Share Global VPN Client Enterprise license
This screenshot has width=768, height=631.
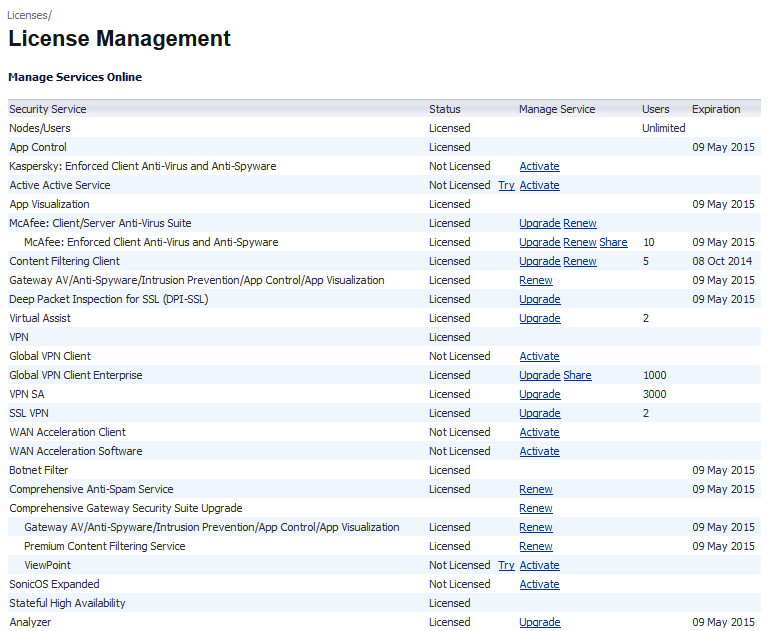[577, 375]
